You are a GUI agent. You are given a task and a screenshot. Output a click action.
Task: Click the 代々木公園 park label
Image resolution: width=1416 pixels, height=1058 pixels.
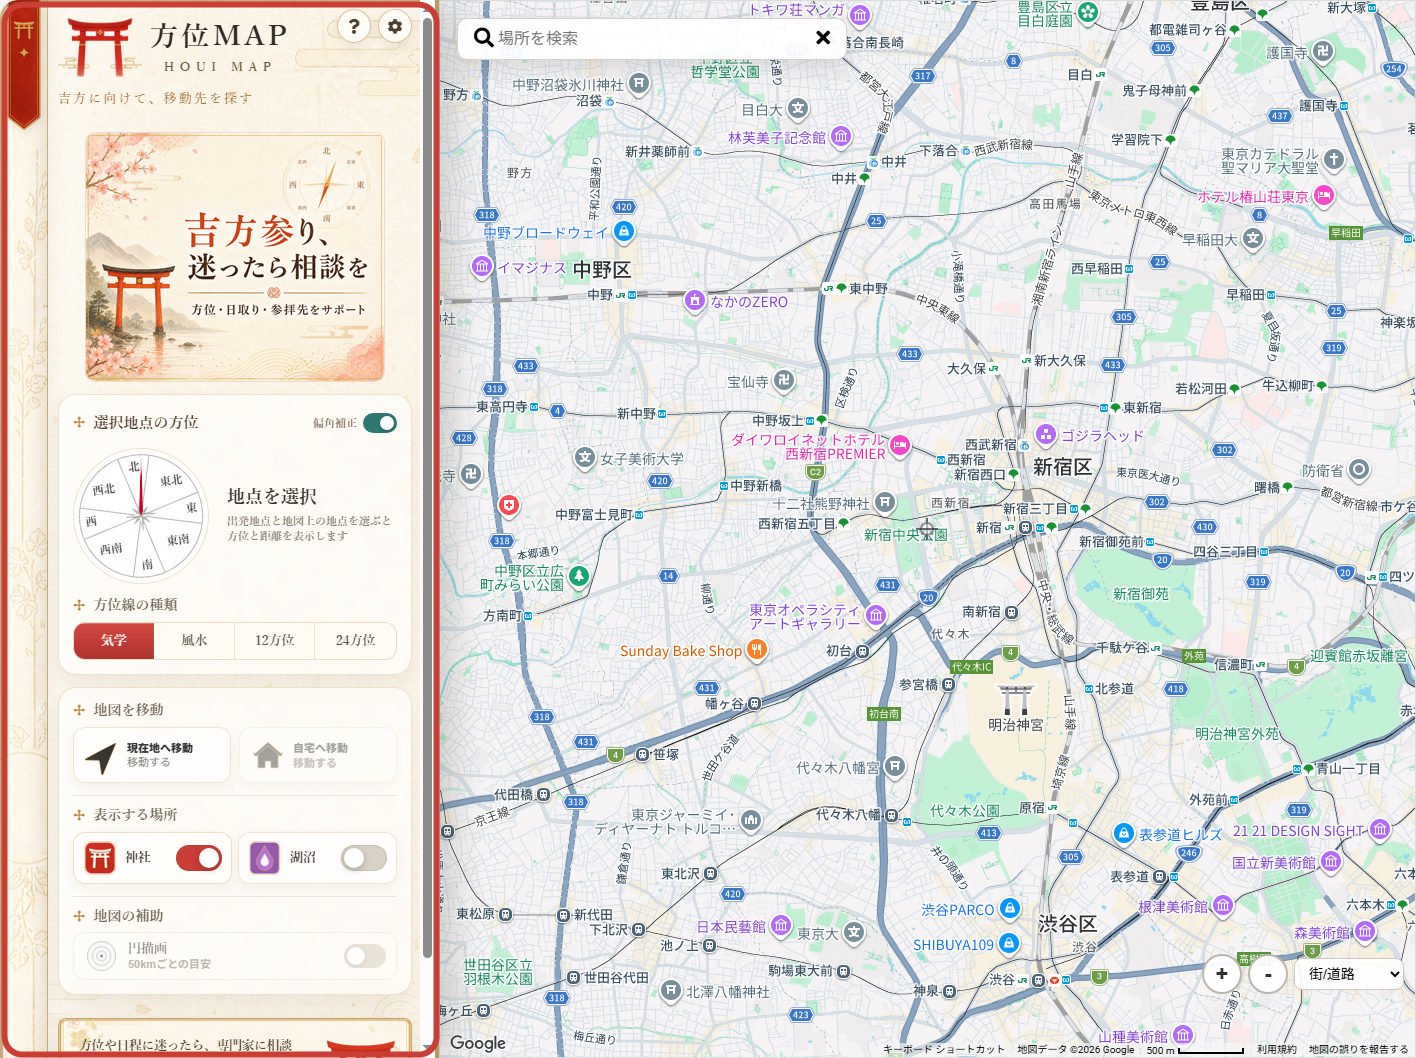[x=965, y=810]
